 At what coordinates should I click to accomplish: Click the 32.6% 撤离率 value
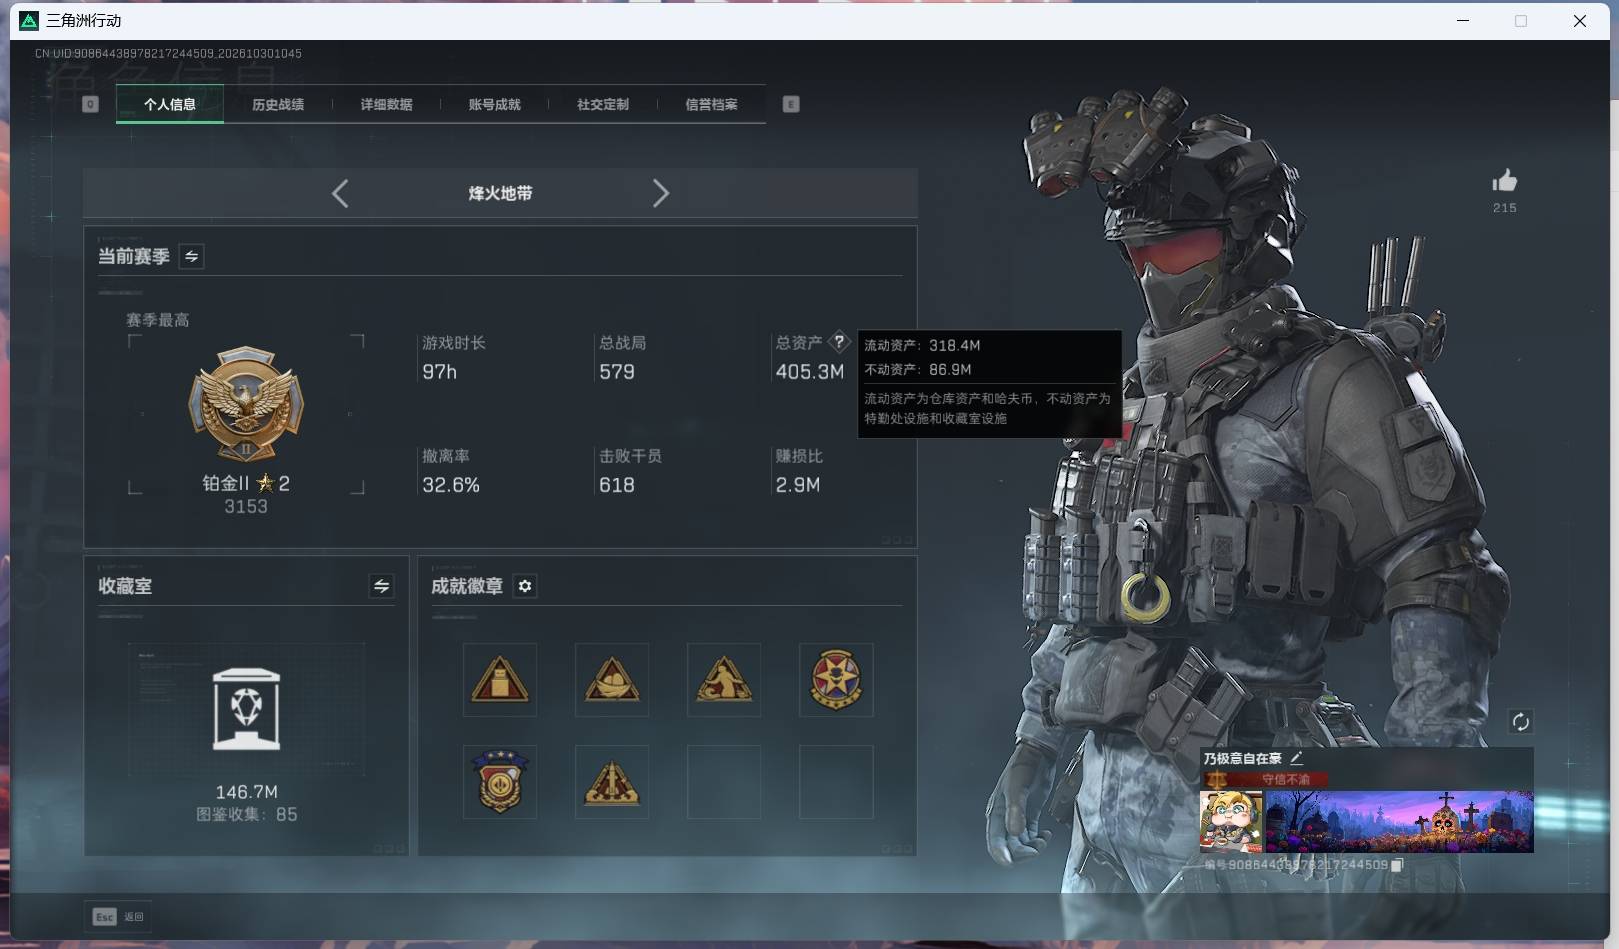[451, 485]
